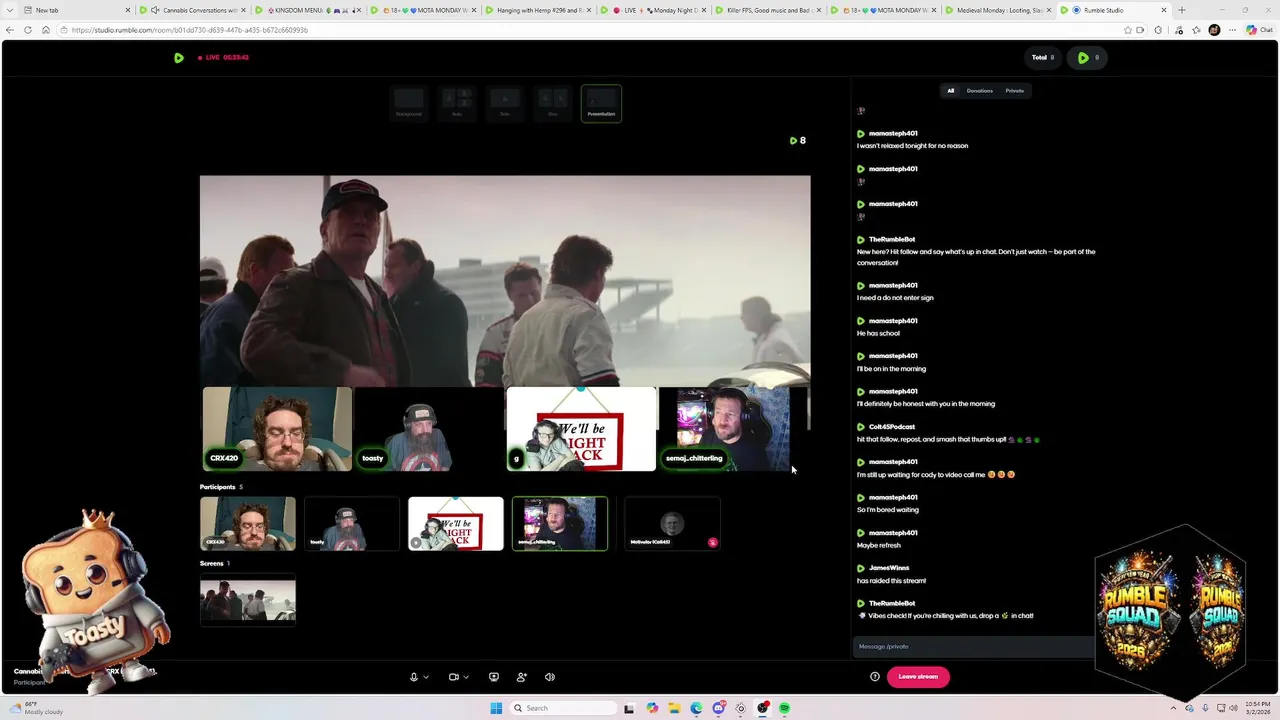Open the help question mark icon
This screenshot has height=720, width=1280.
click(875, 677)
